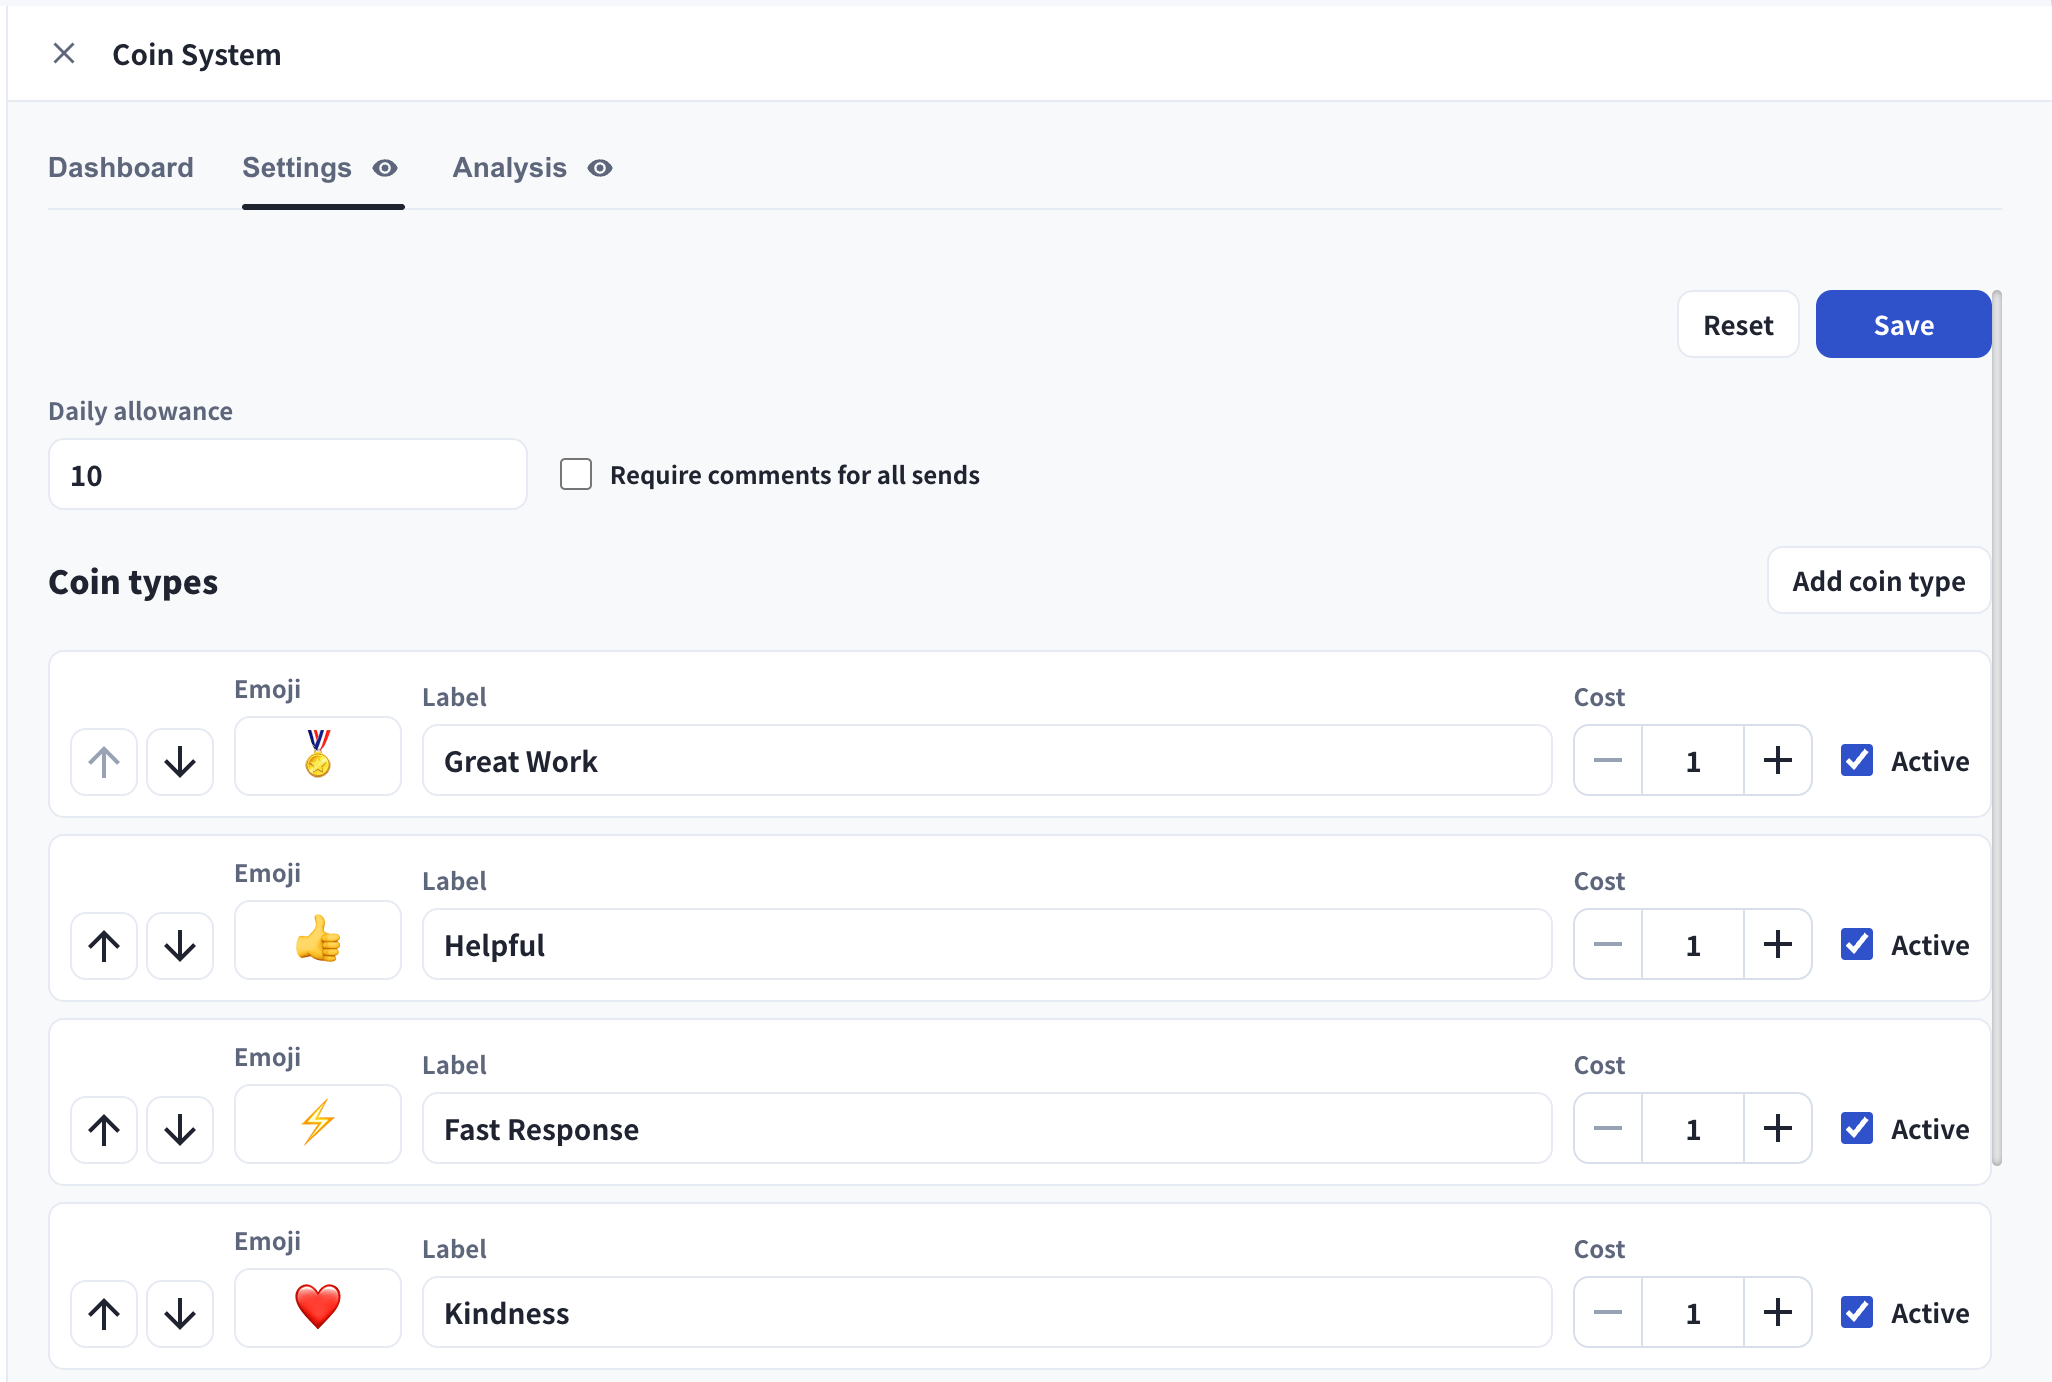The height and width of the screenshot is (1382, 2052).
Task: Uncheck Active for Helpful
Action: pyautogui.click(x=1857, y=944)
